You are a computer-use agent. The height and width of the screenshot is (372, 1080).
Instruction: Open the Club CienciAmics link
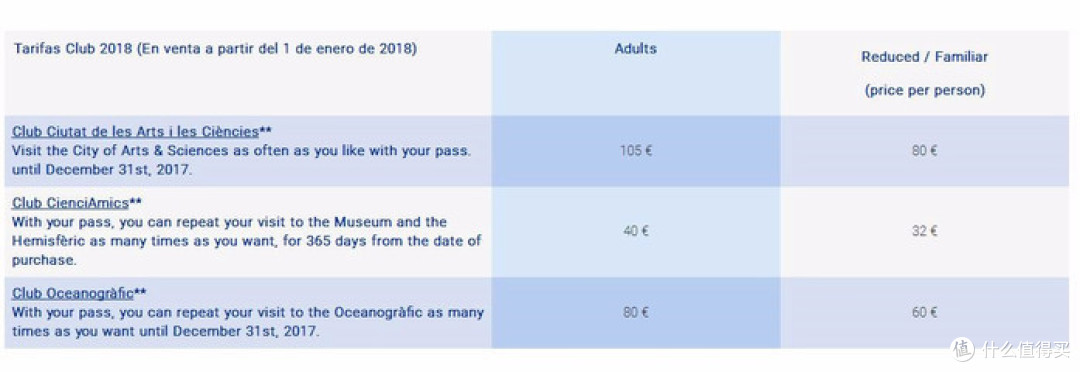tap(70, 203)
